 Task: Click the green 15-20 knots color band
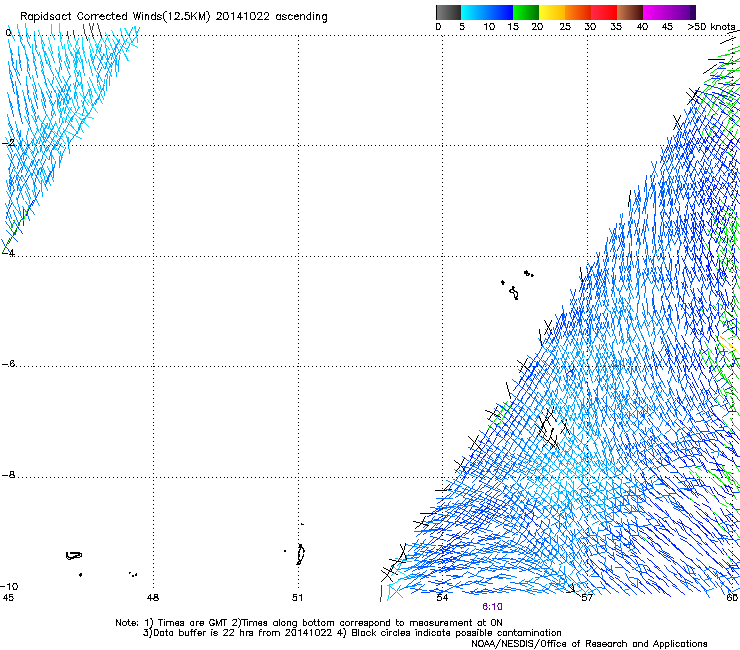coord(526,12)
